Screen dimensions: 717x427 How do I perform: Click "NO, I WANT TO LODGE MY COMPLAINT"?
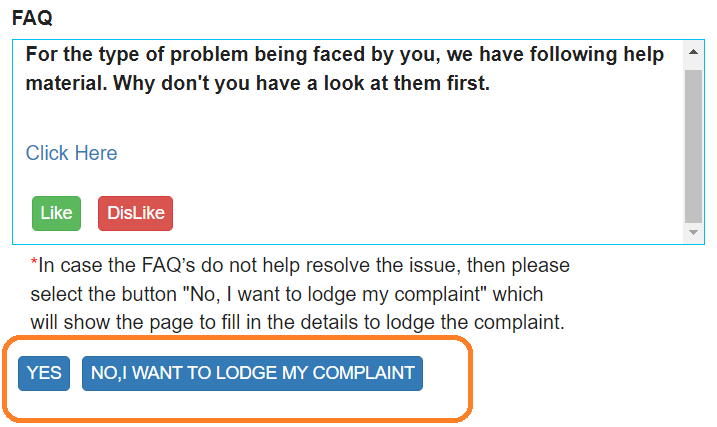[x=252, y=373]
